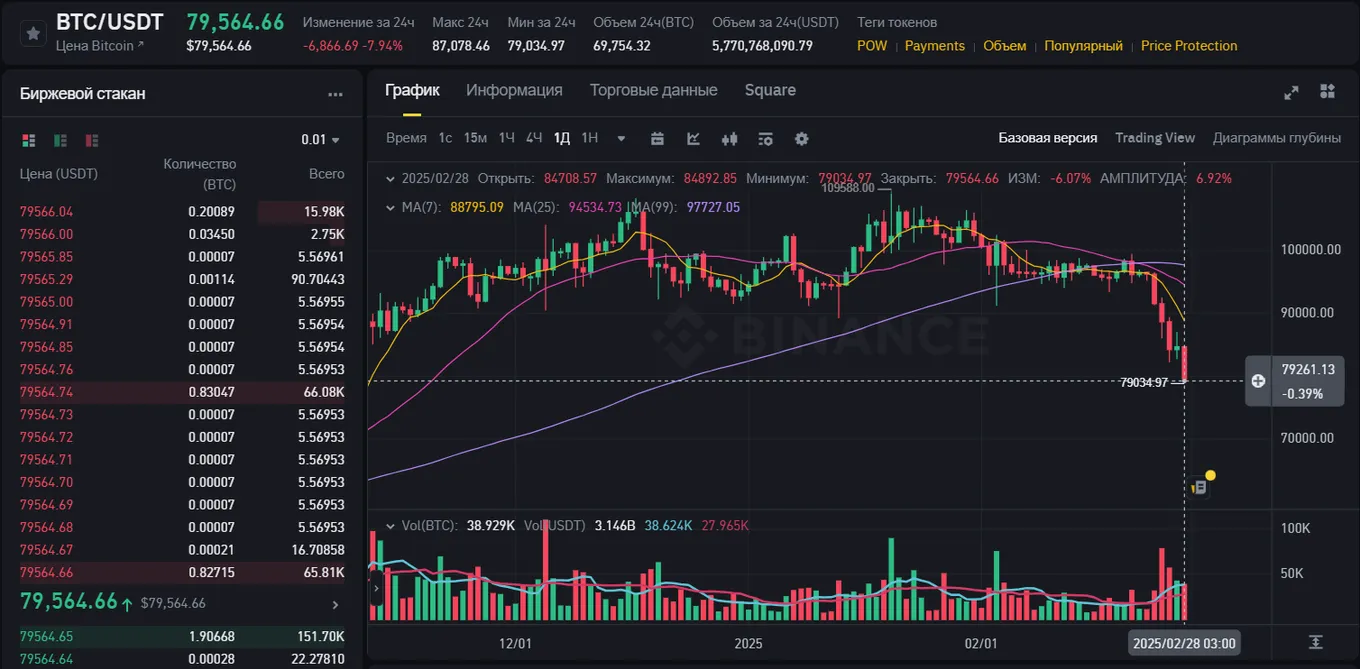
Task: Open the chart date range calendar icon
Action: [x=657, y=138]
